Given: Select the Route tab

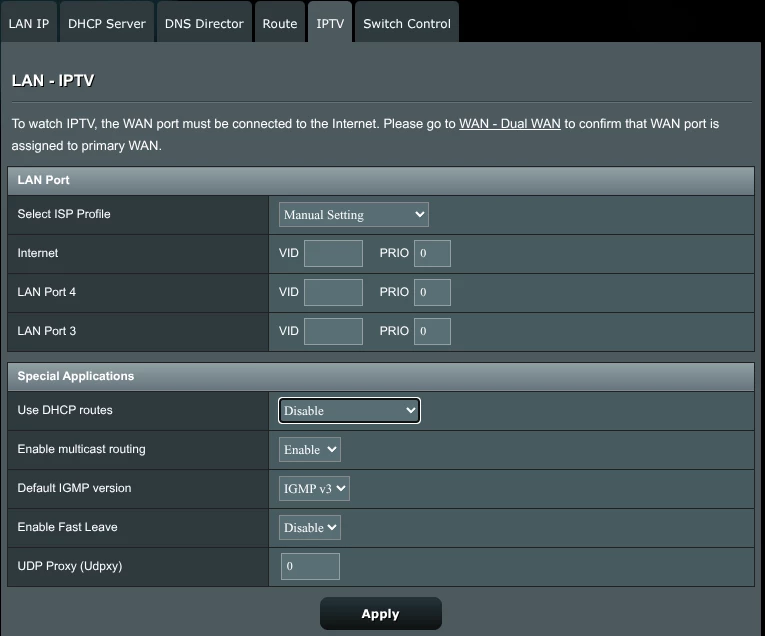Looking at the screenshot, I should tap(280, 23).
